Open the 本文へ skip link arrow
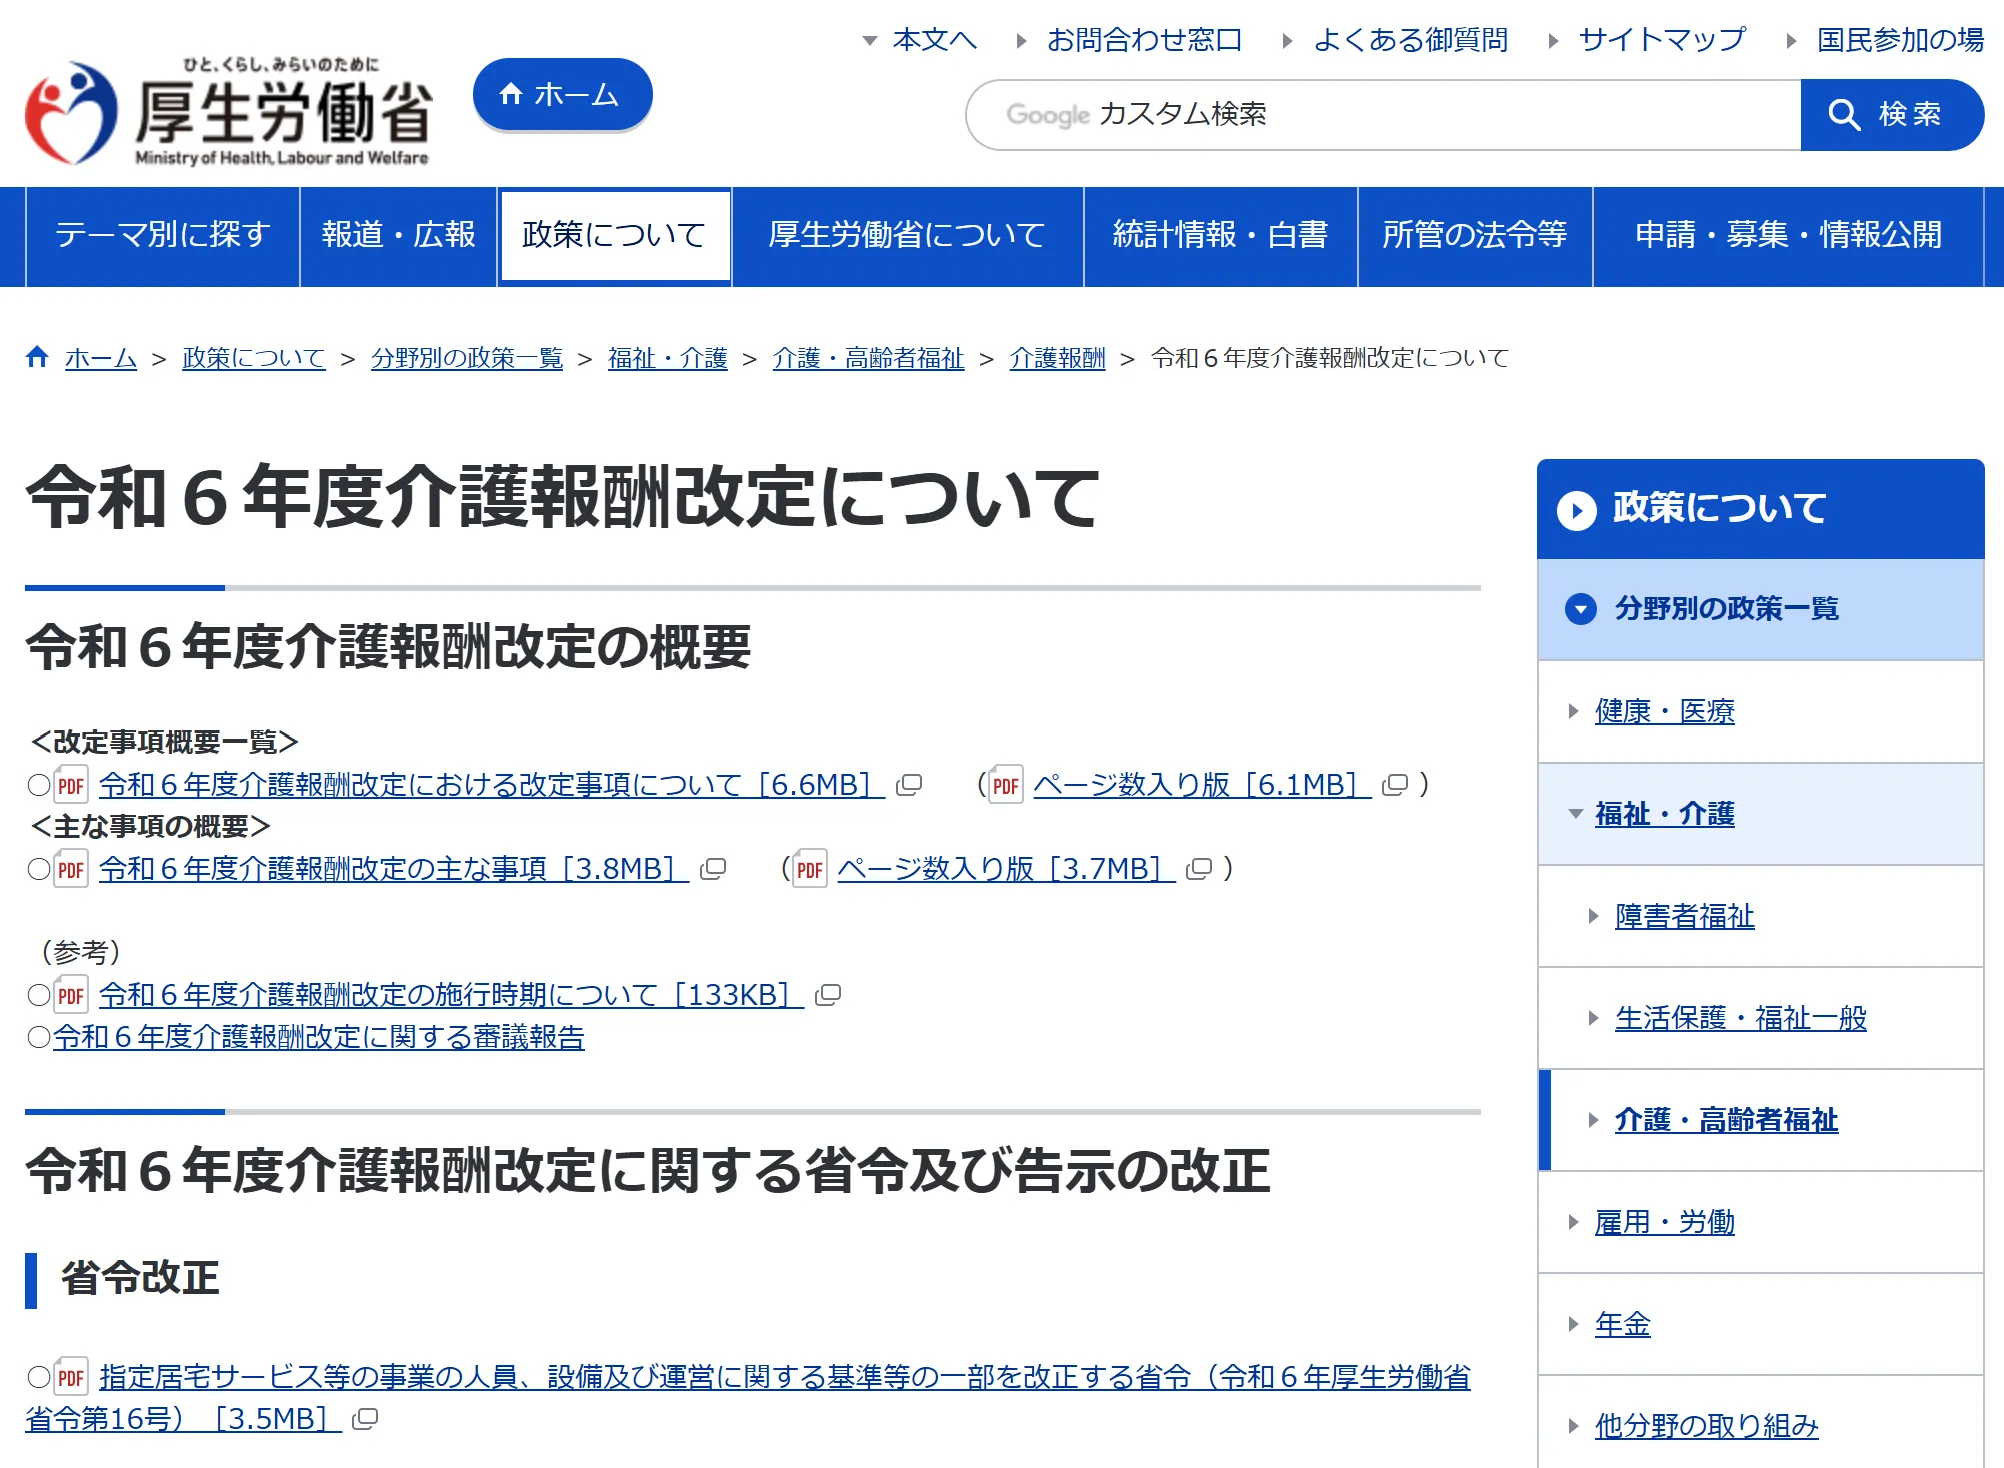The image size is (2004, 1468). 870,41
